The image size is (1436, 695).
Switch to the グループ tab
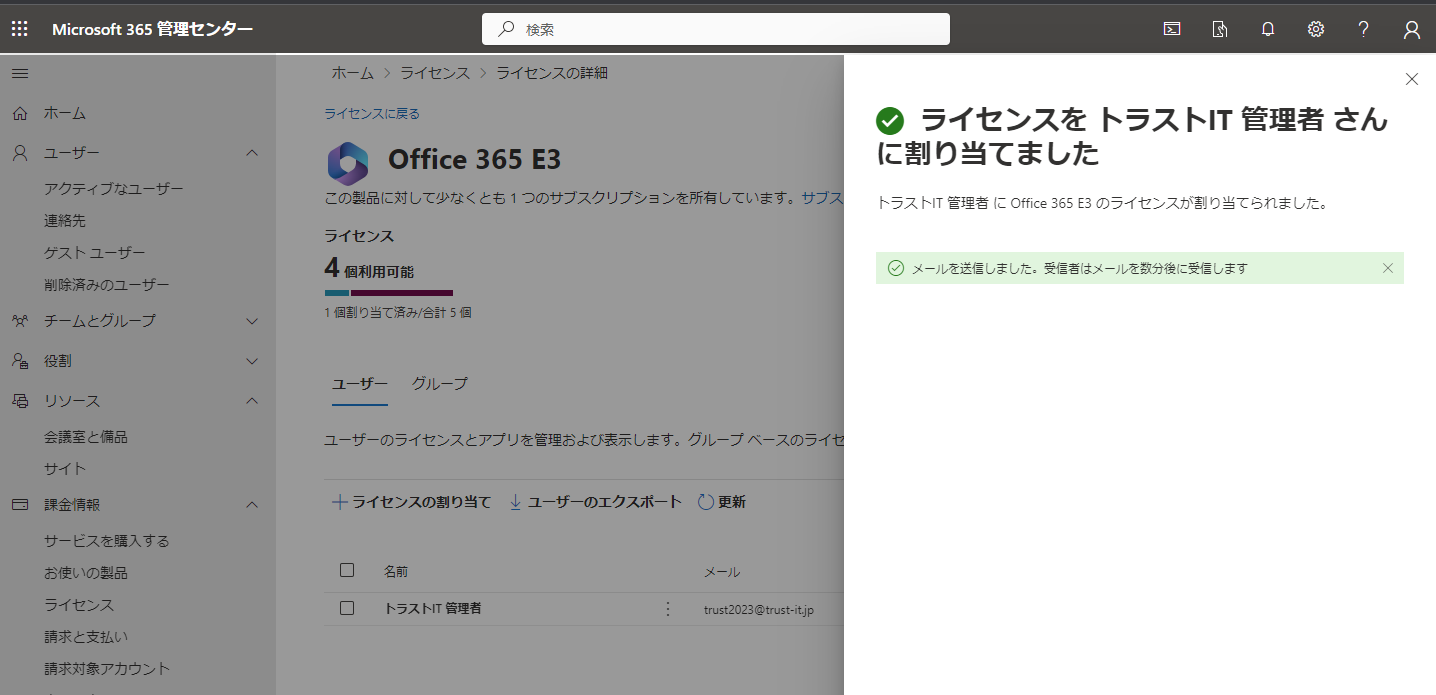[x=440, y=383]
